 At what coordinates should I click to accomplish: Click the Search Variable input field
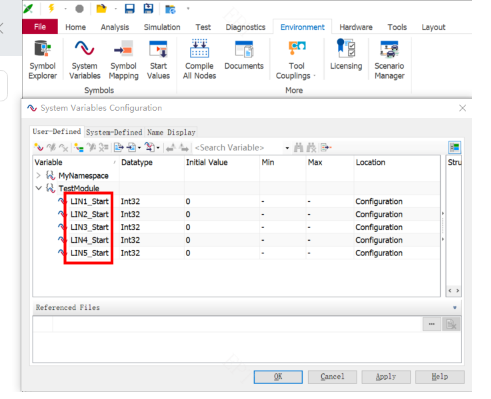pyautogui.click(x=238, y=148)
